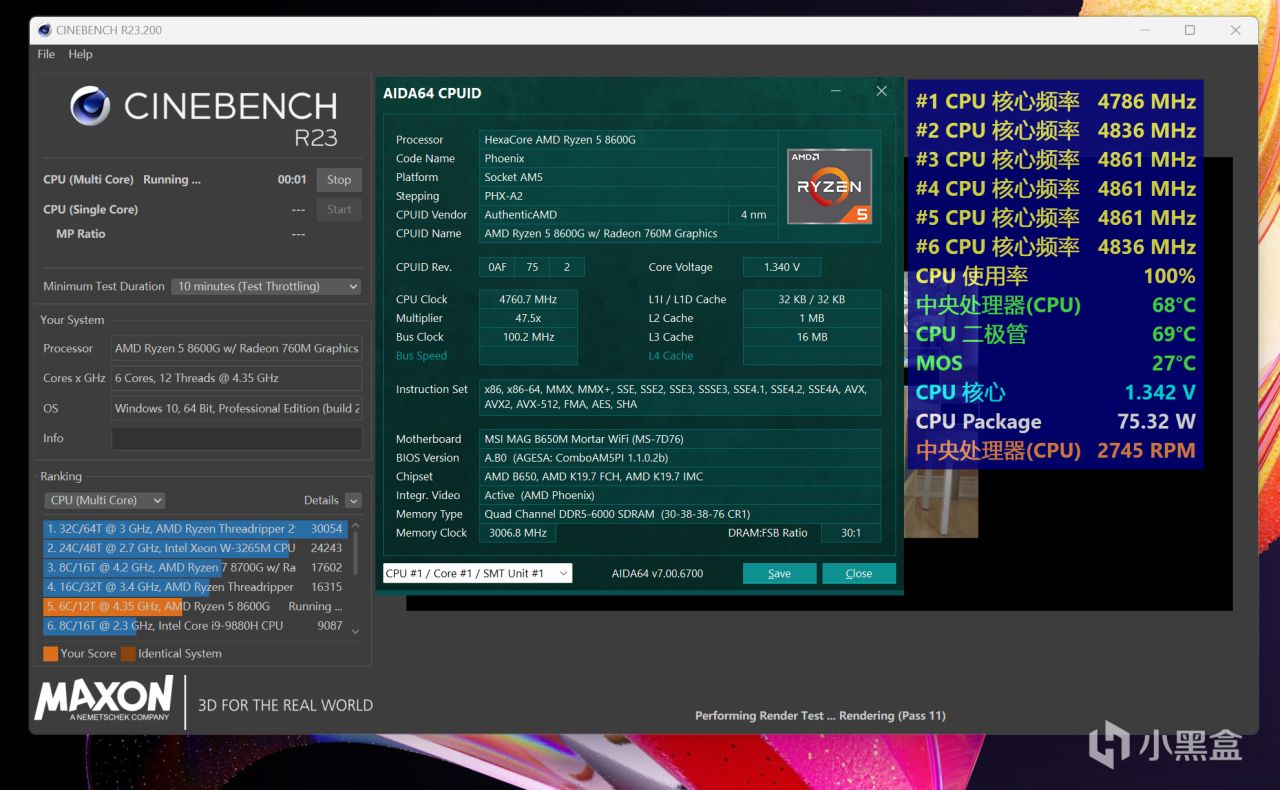Screen dimensions: 1280x790
Task: Open the Help menu
Action: coord(80,54)
